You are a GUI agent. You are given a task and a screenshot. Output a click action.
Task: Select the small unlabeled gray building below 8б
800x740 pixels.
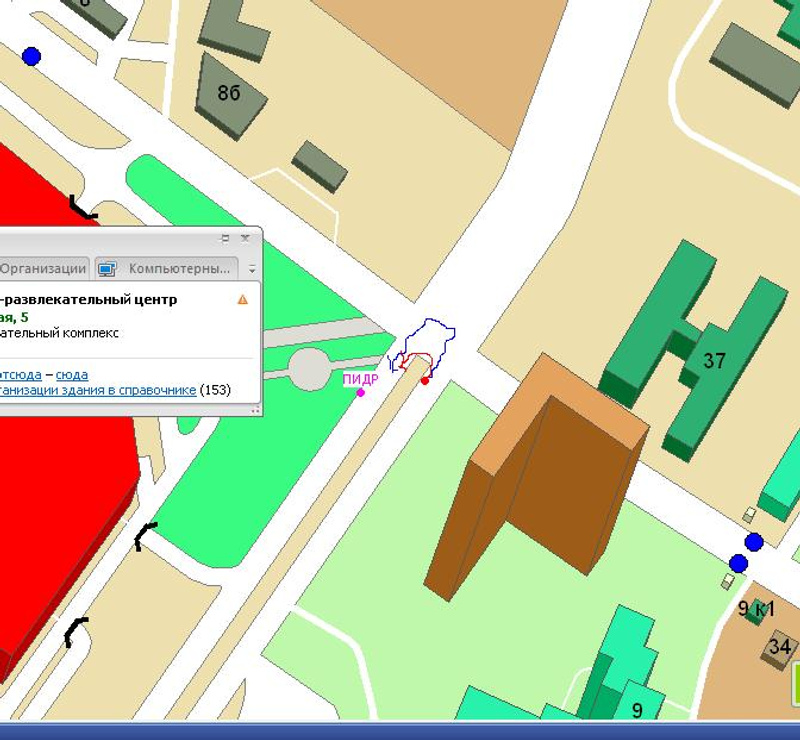click(x=320, y=167)
